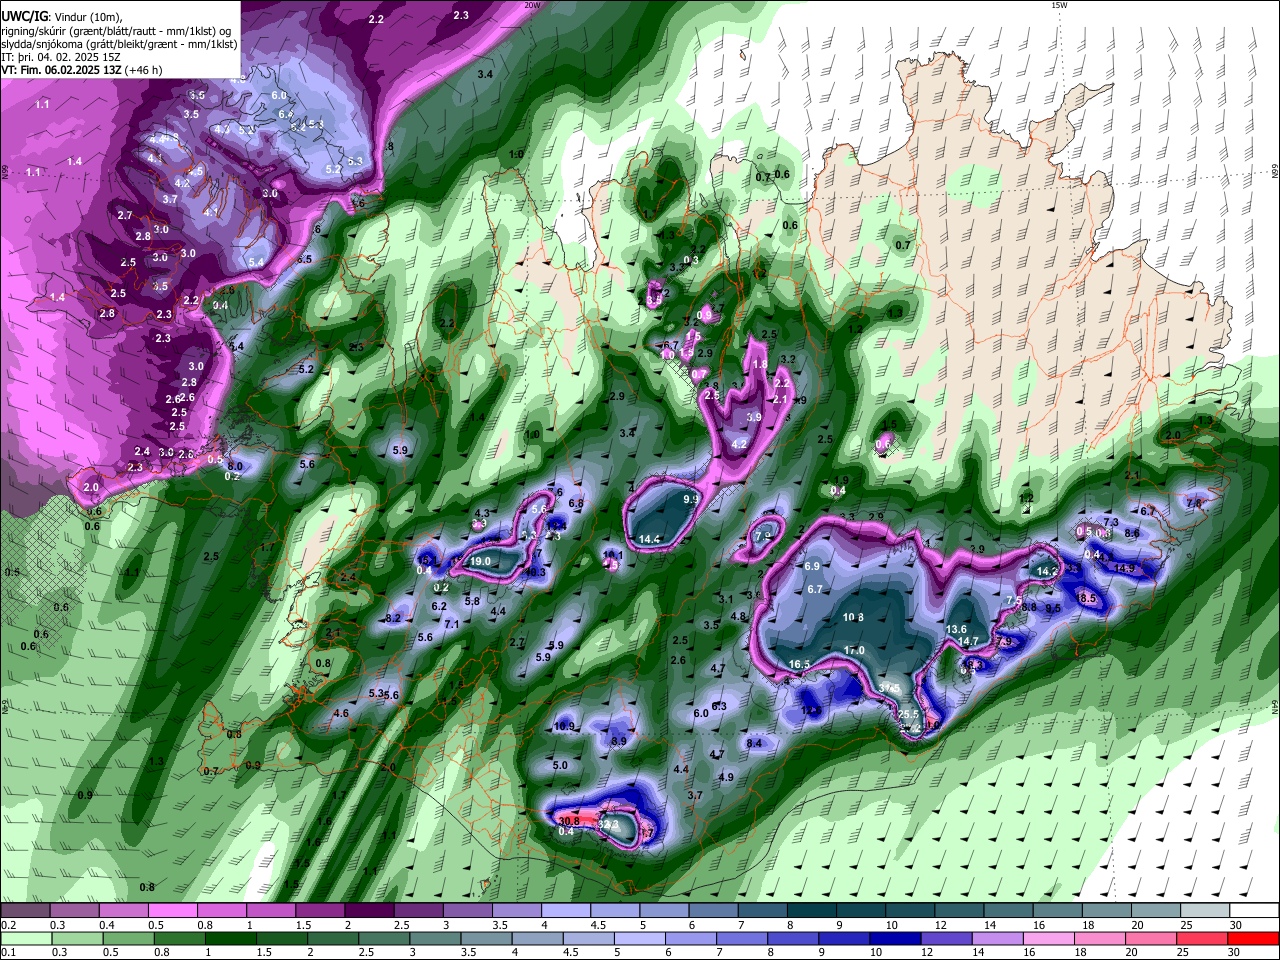Click the slydda/snjókoma legend description line
1280x960 pixels.
click(120, 44)
